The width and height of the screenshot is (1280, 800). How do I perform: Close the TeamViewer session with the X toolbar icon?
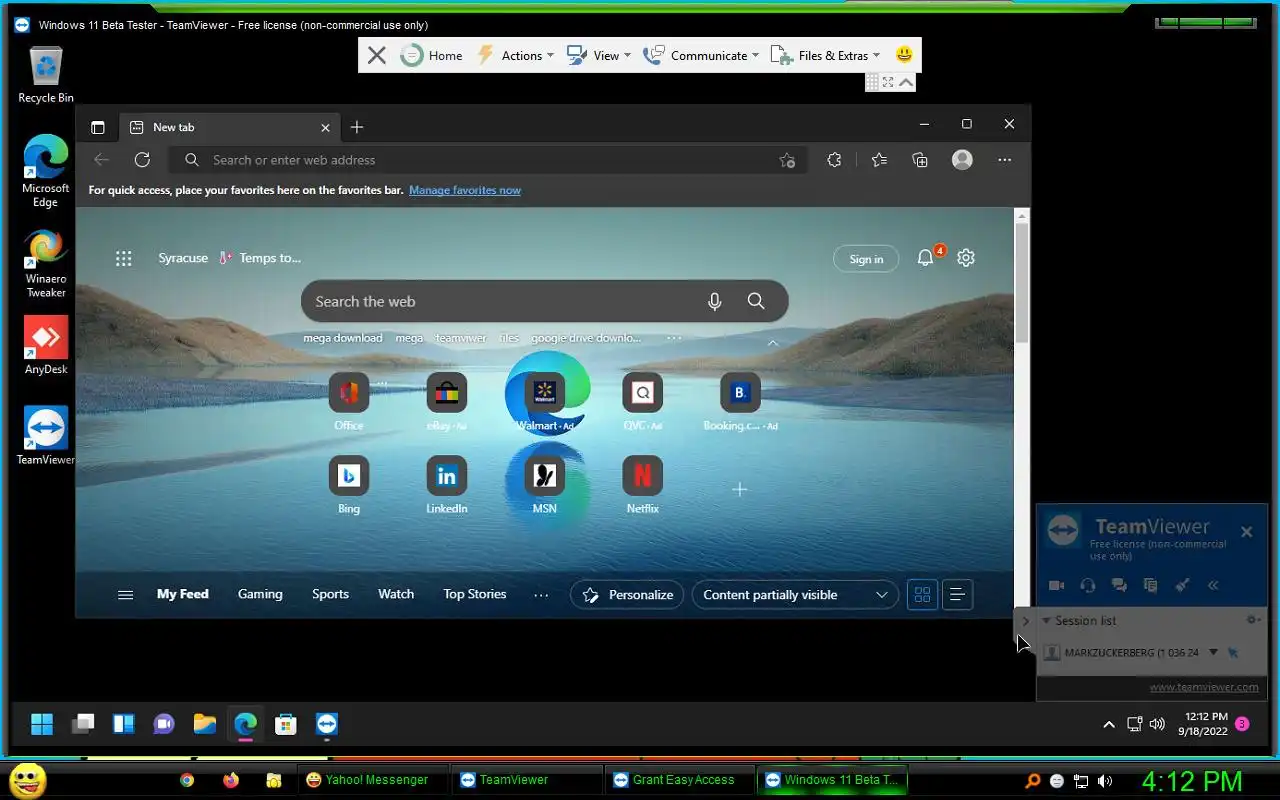click(376, 56)
